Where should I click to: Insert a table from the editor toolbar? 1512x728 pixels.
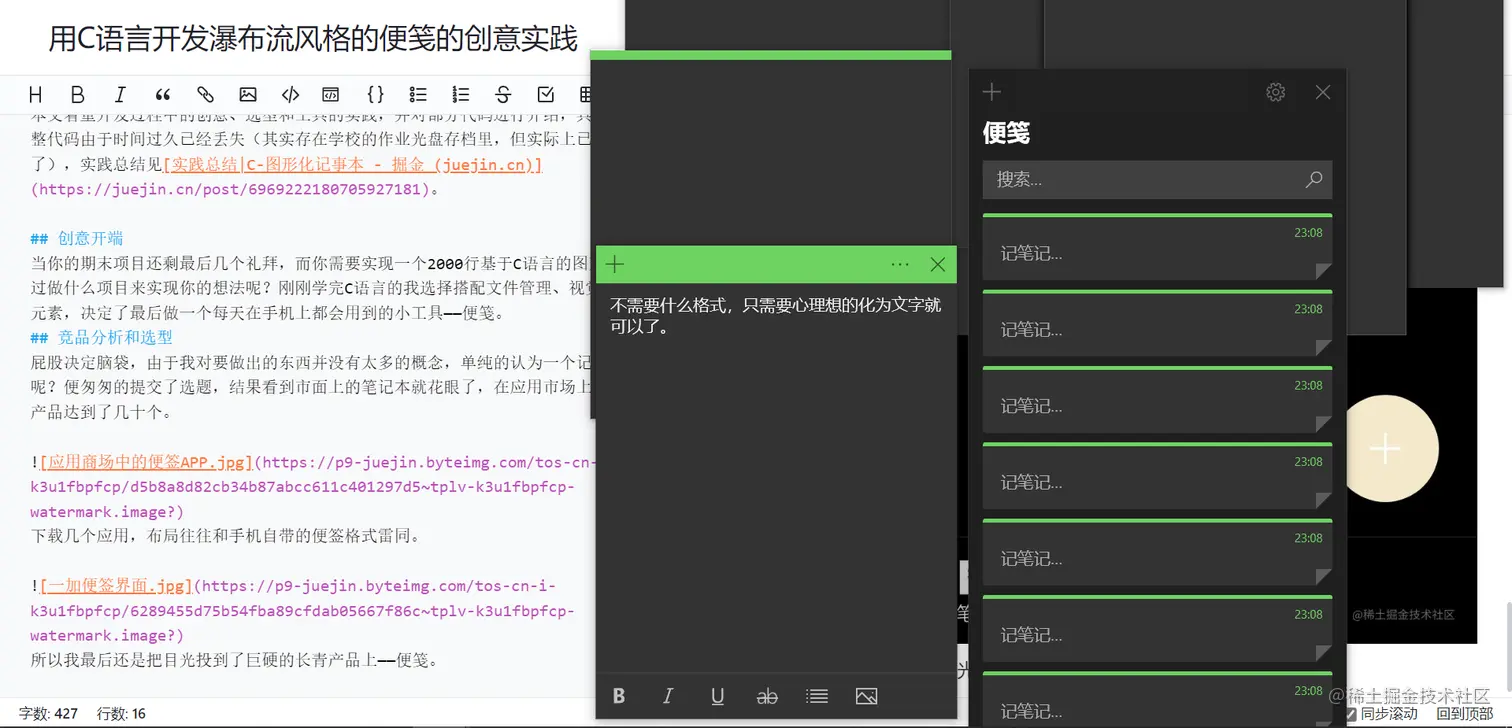point(585,95)
